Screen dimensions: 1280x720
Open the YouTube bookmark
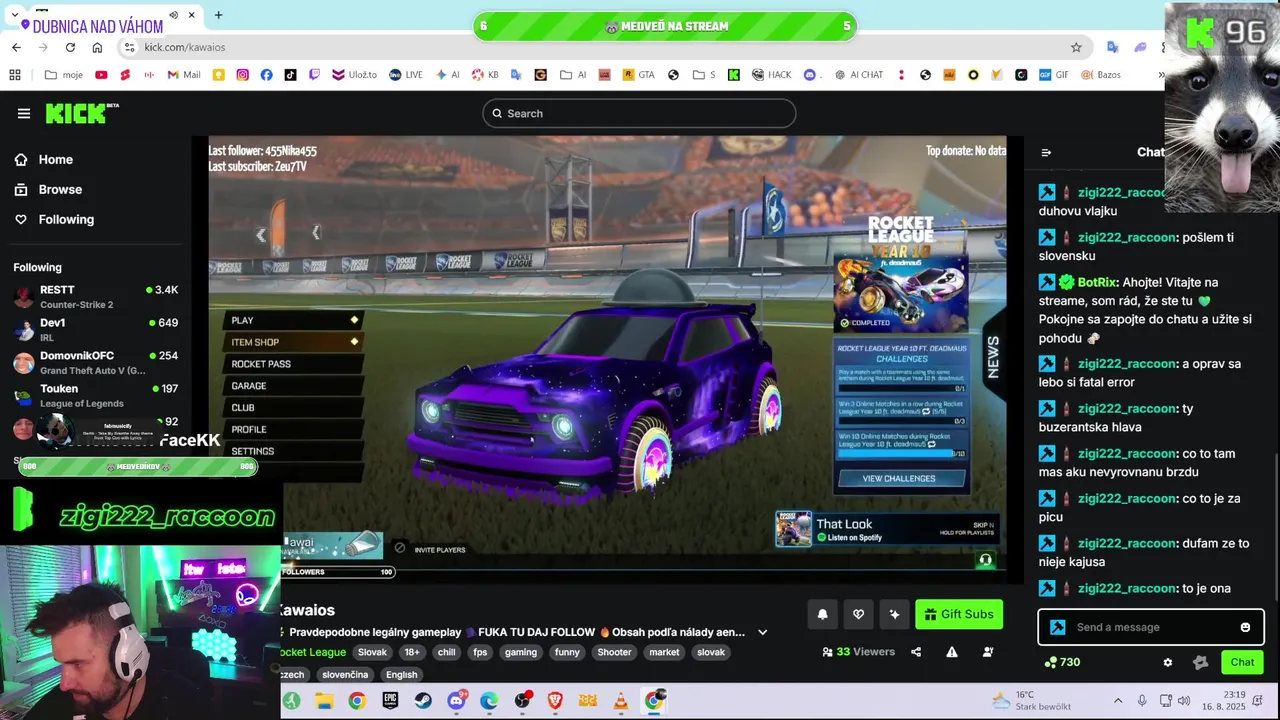tap(101, 75)
